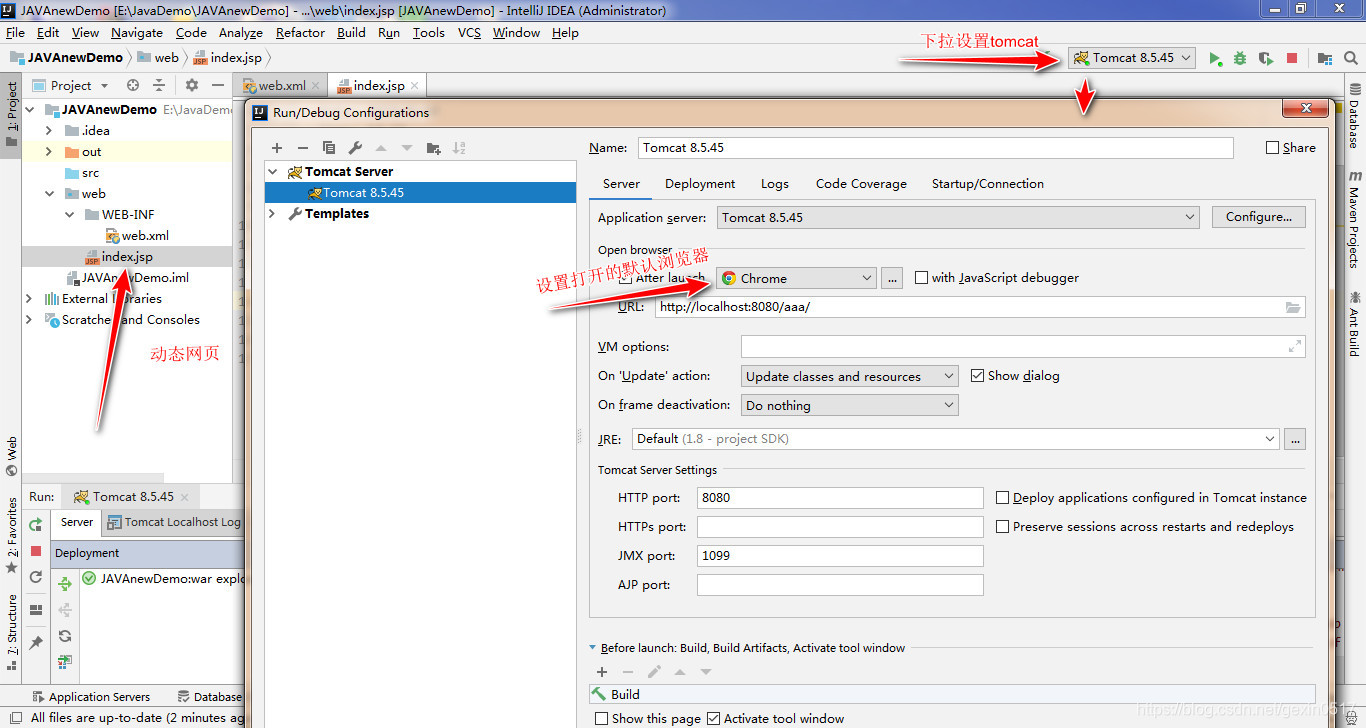Screen dimensions: 1366x728
Task: Run with Coverage from the main toolbar
Action: (1266, 58)
